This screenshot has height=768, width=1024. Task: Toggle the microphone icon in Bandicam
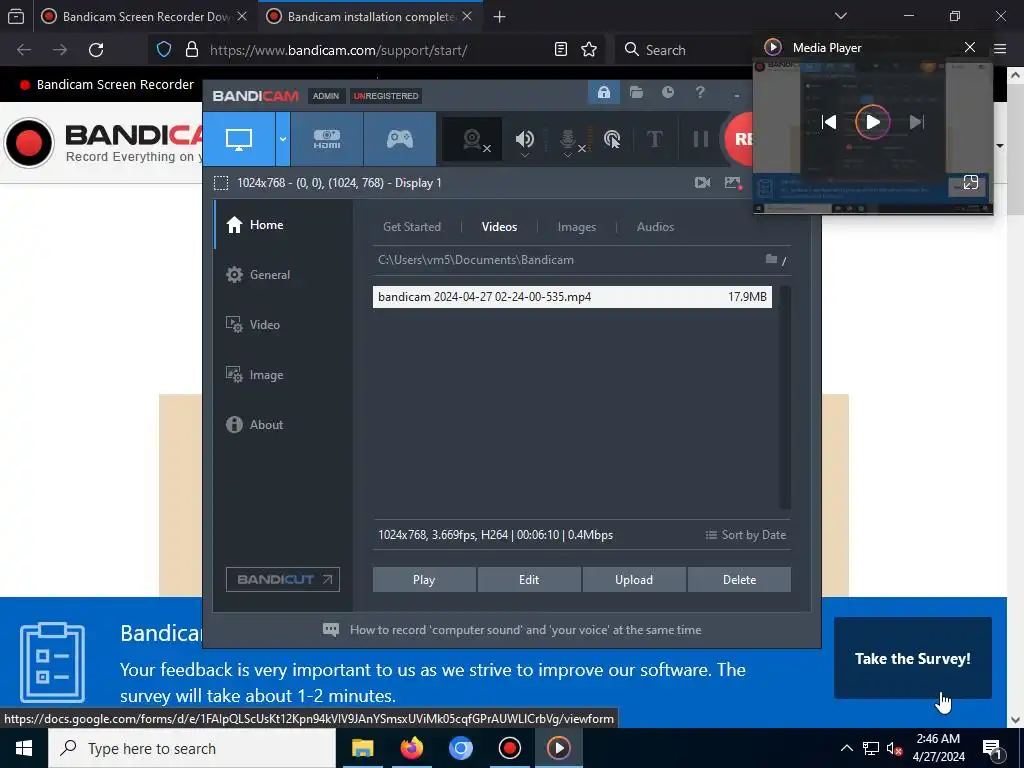coord(568,139)
